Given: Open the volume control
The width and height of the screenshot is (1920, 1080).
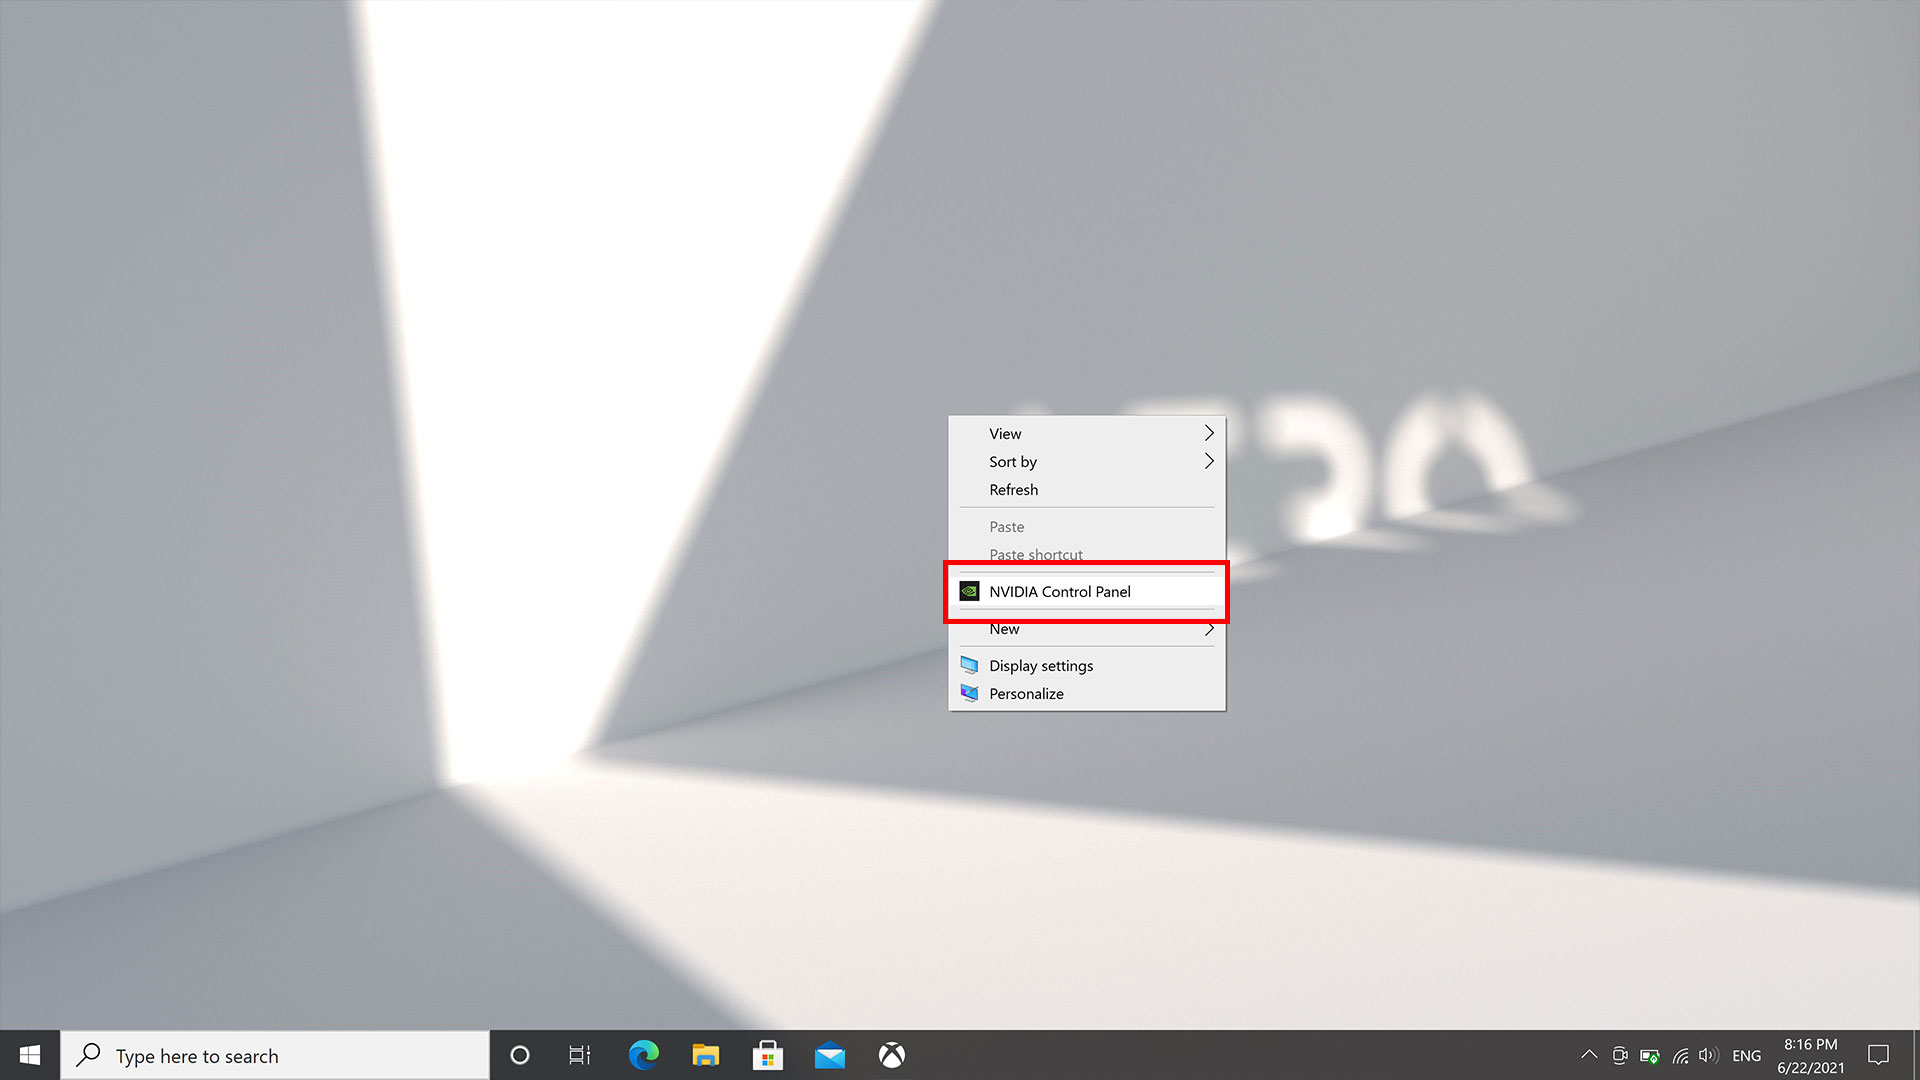Looking at the screenshot, I should (1708, 1055).
